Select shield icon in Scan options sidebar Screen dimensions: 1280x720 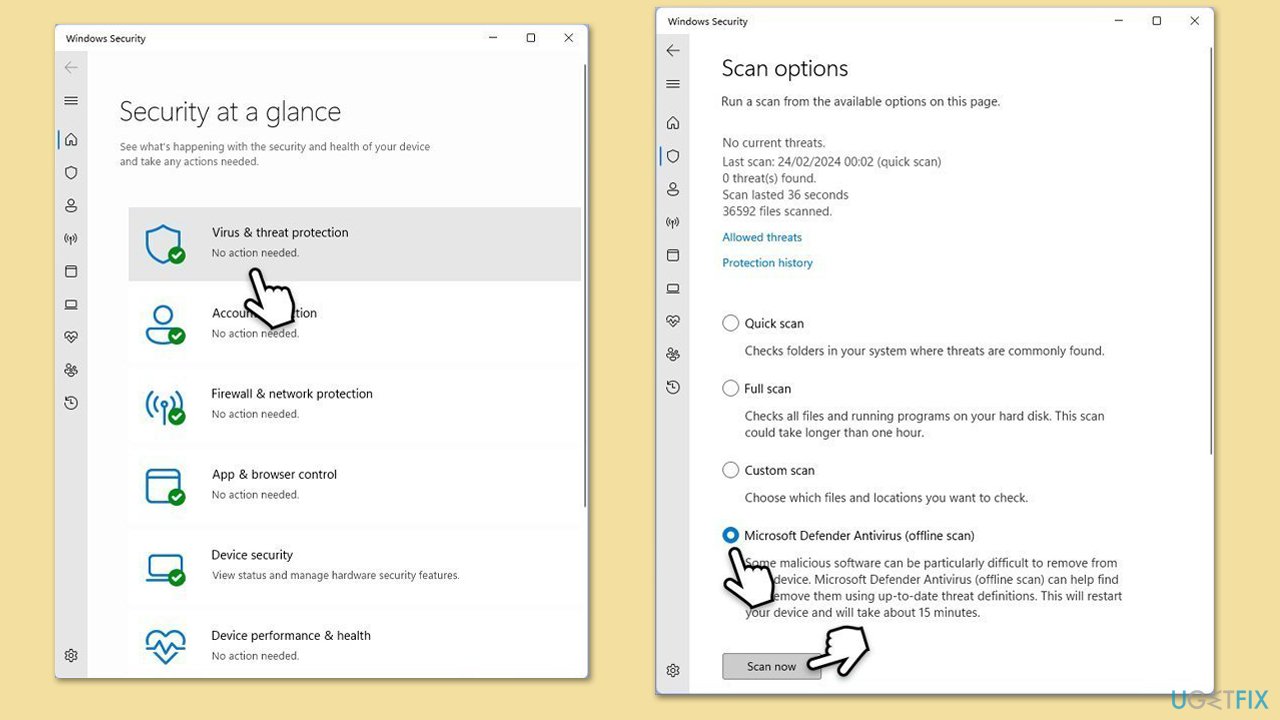[x=673, y=156]
